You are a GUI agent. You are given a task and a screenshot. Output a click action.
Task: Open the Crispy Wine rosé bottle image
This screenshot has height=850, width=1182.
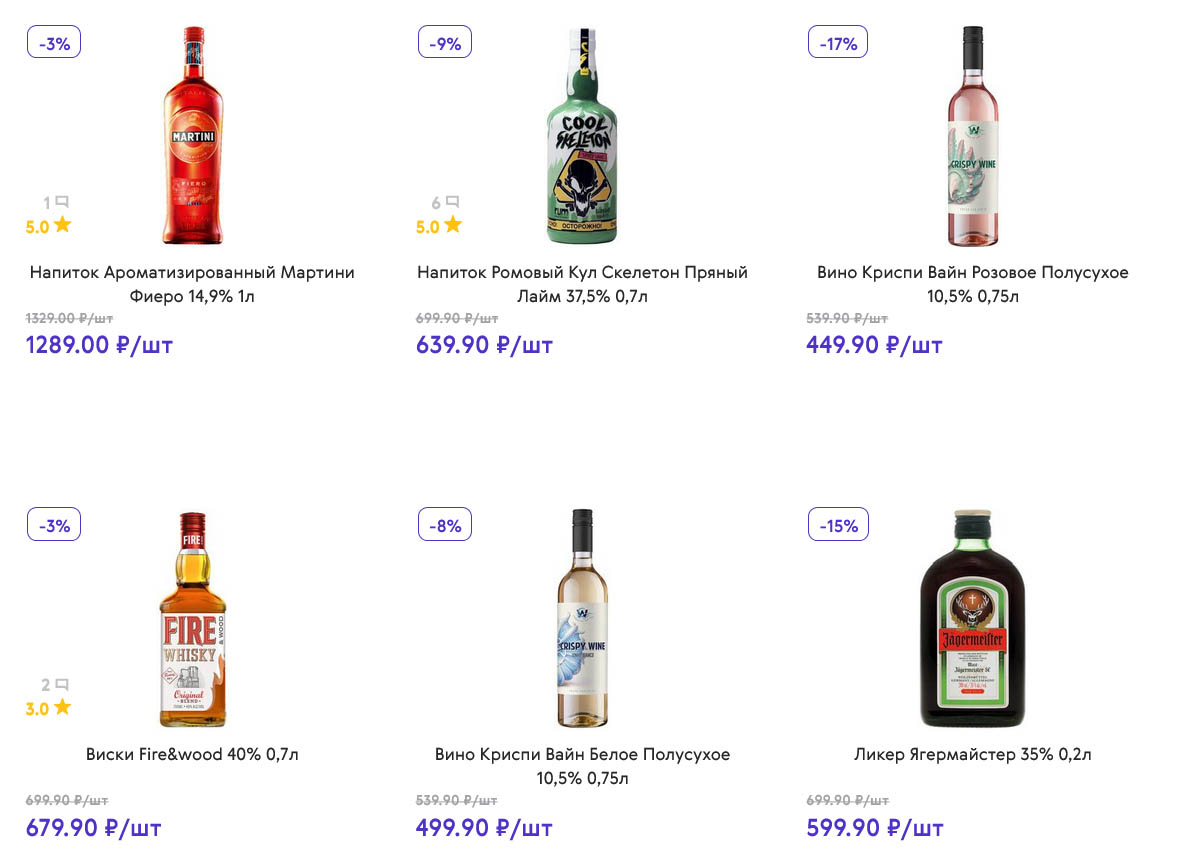point(973,135)
